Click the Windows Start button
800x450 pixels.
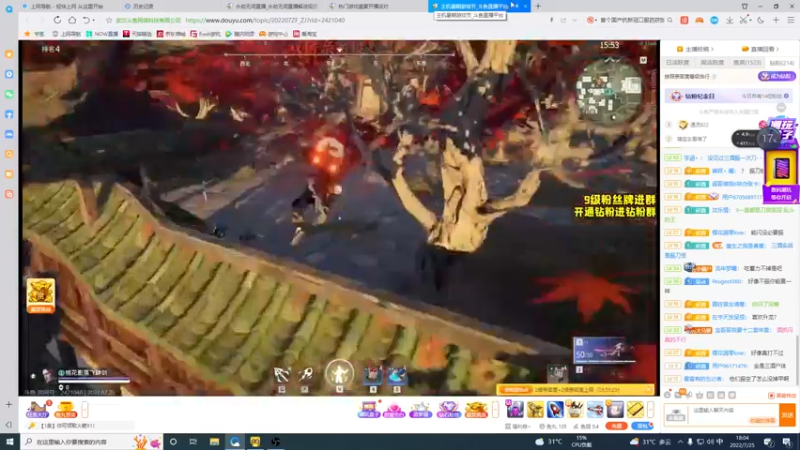pyautogui.click(x=10, y=442)
